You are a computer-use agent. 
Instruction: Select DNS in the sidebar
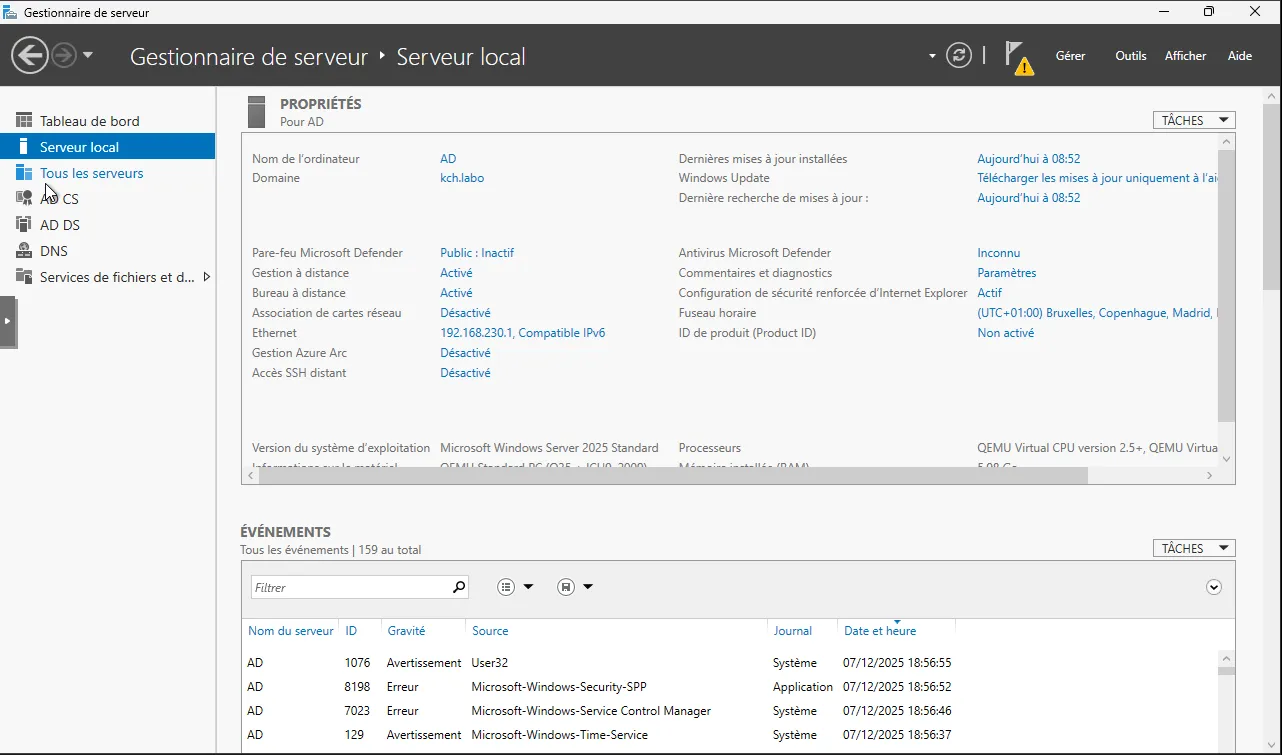pos(53,251)
